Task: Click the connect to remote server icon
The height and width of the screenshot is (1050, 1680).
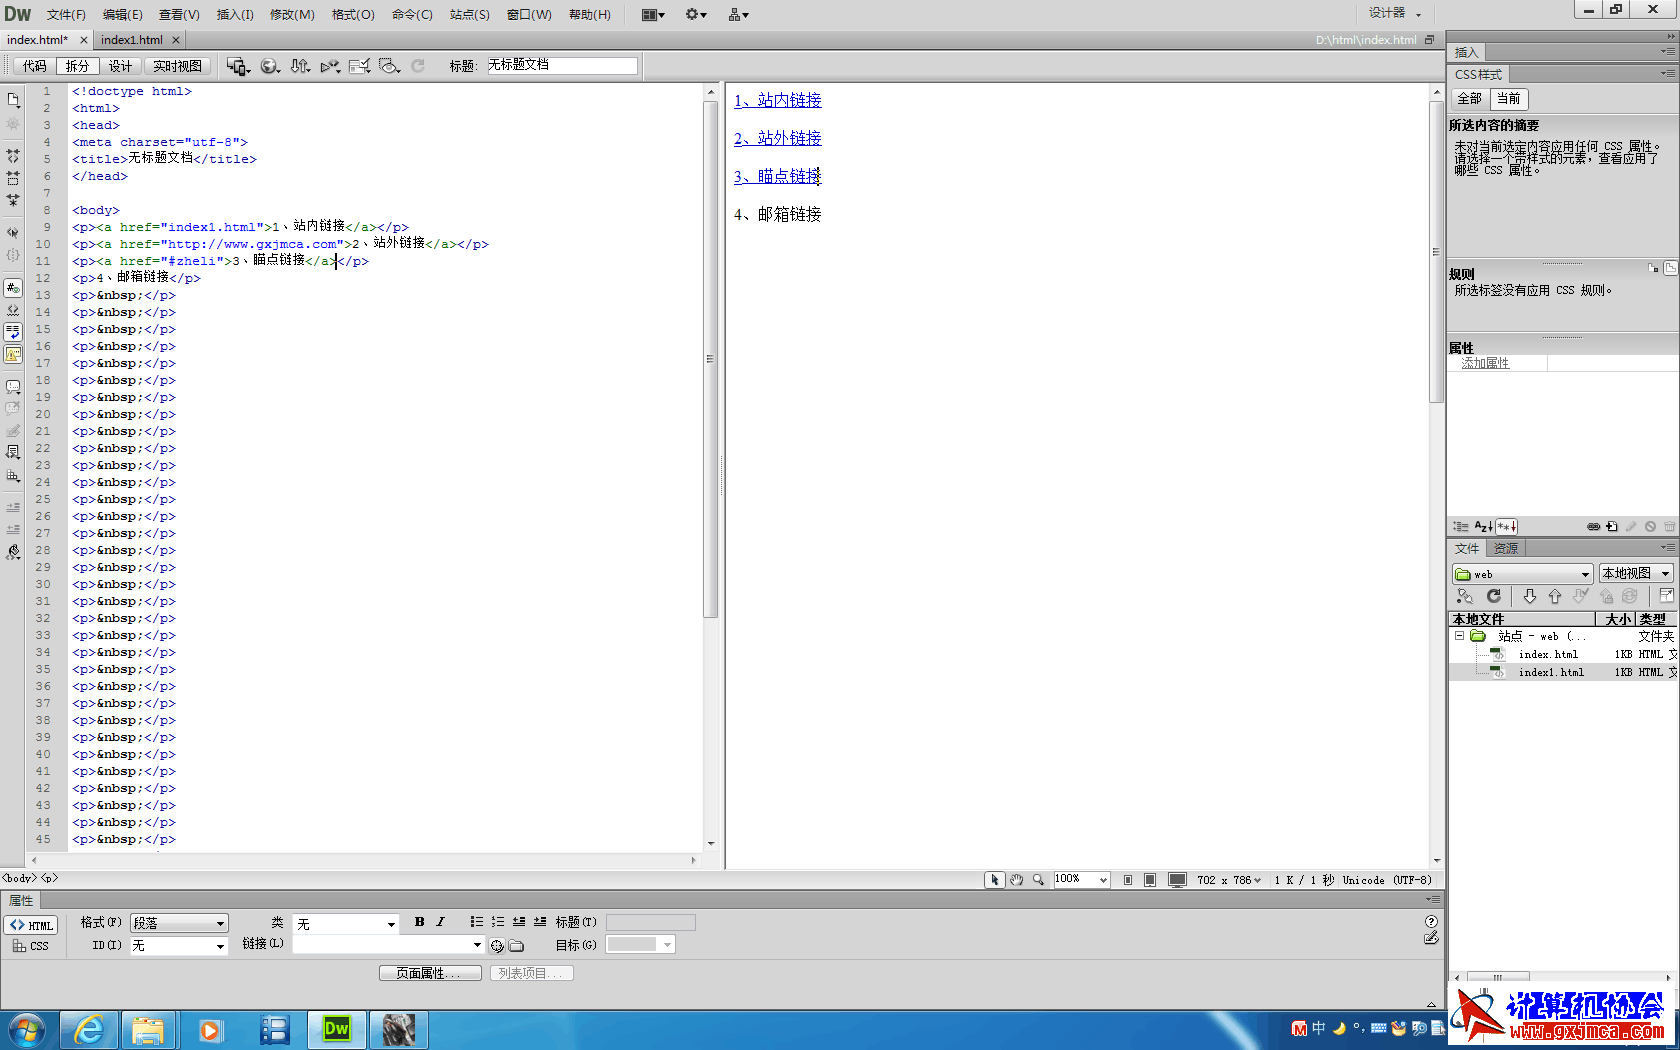Action: point(1465,596)
